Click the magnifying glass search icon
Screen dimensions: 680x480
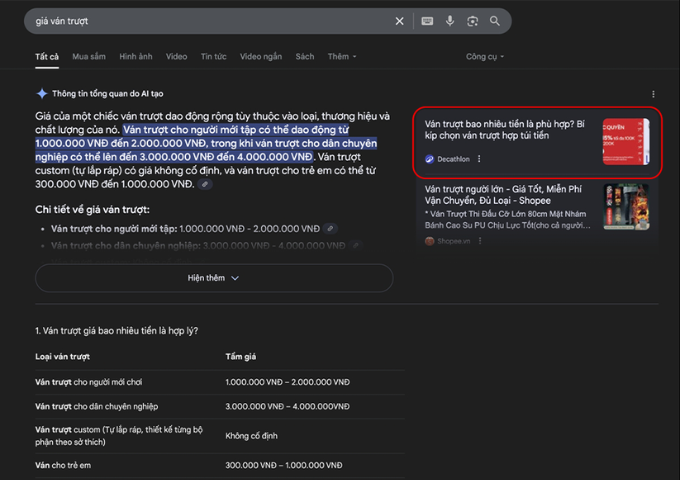tap(495, 21)
